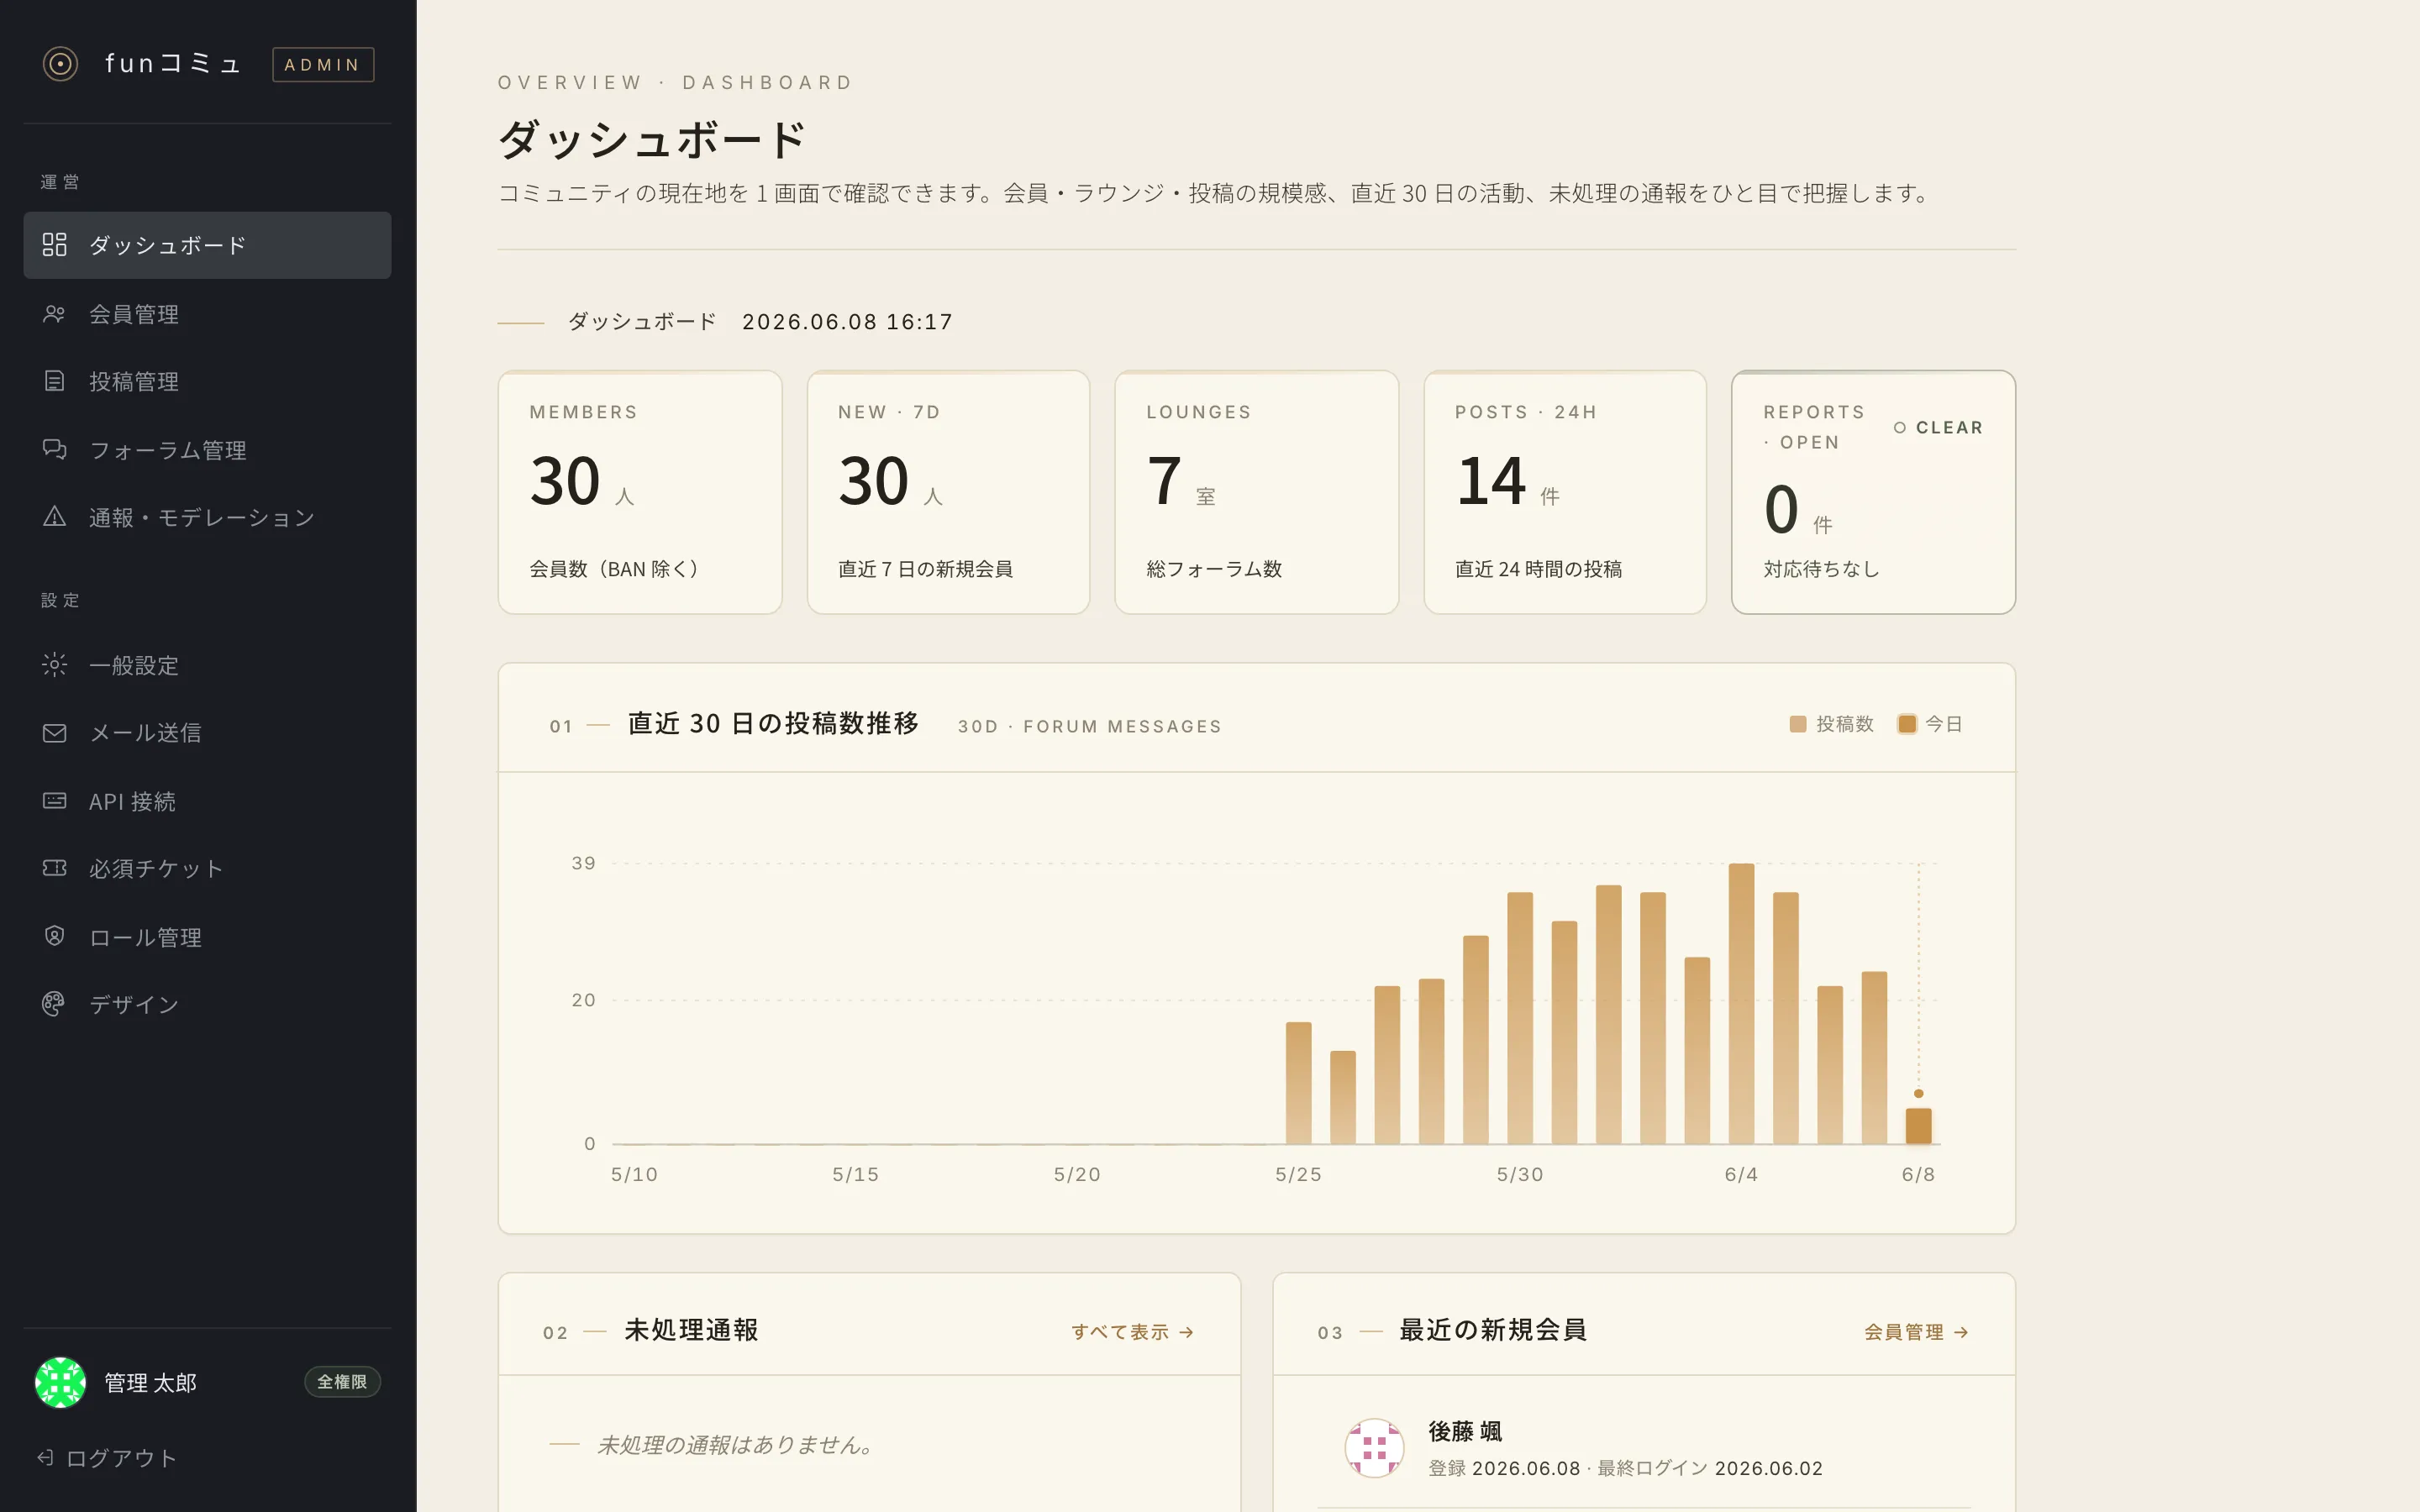Click the 今日 legend color swatch
This screenshot has height=1512, width=2420.
point(1907,724)
